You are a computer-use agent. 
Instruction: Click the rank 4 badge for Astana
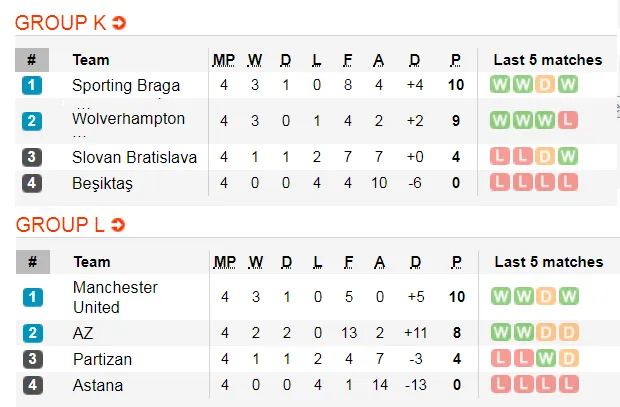32,384
